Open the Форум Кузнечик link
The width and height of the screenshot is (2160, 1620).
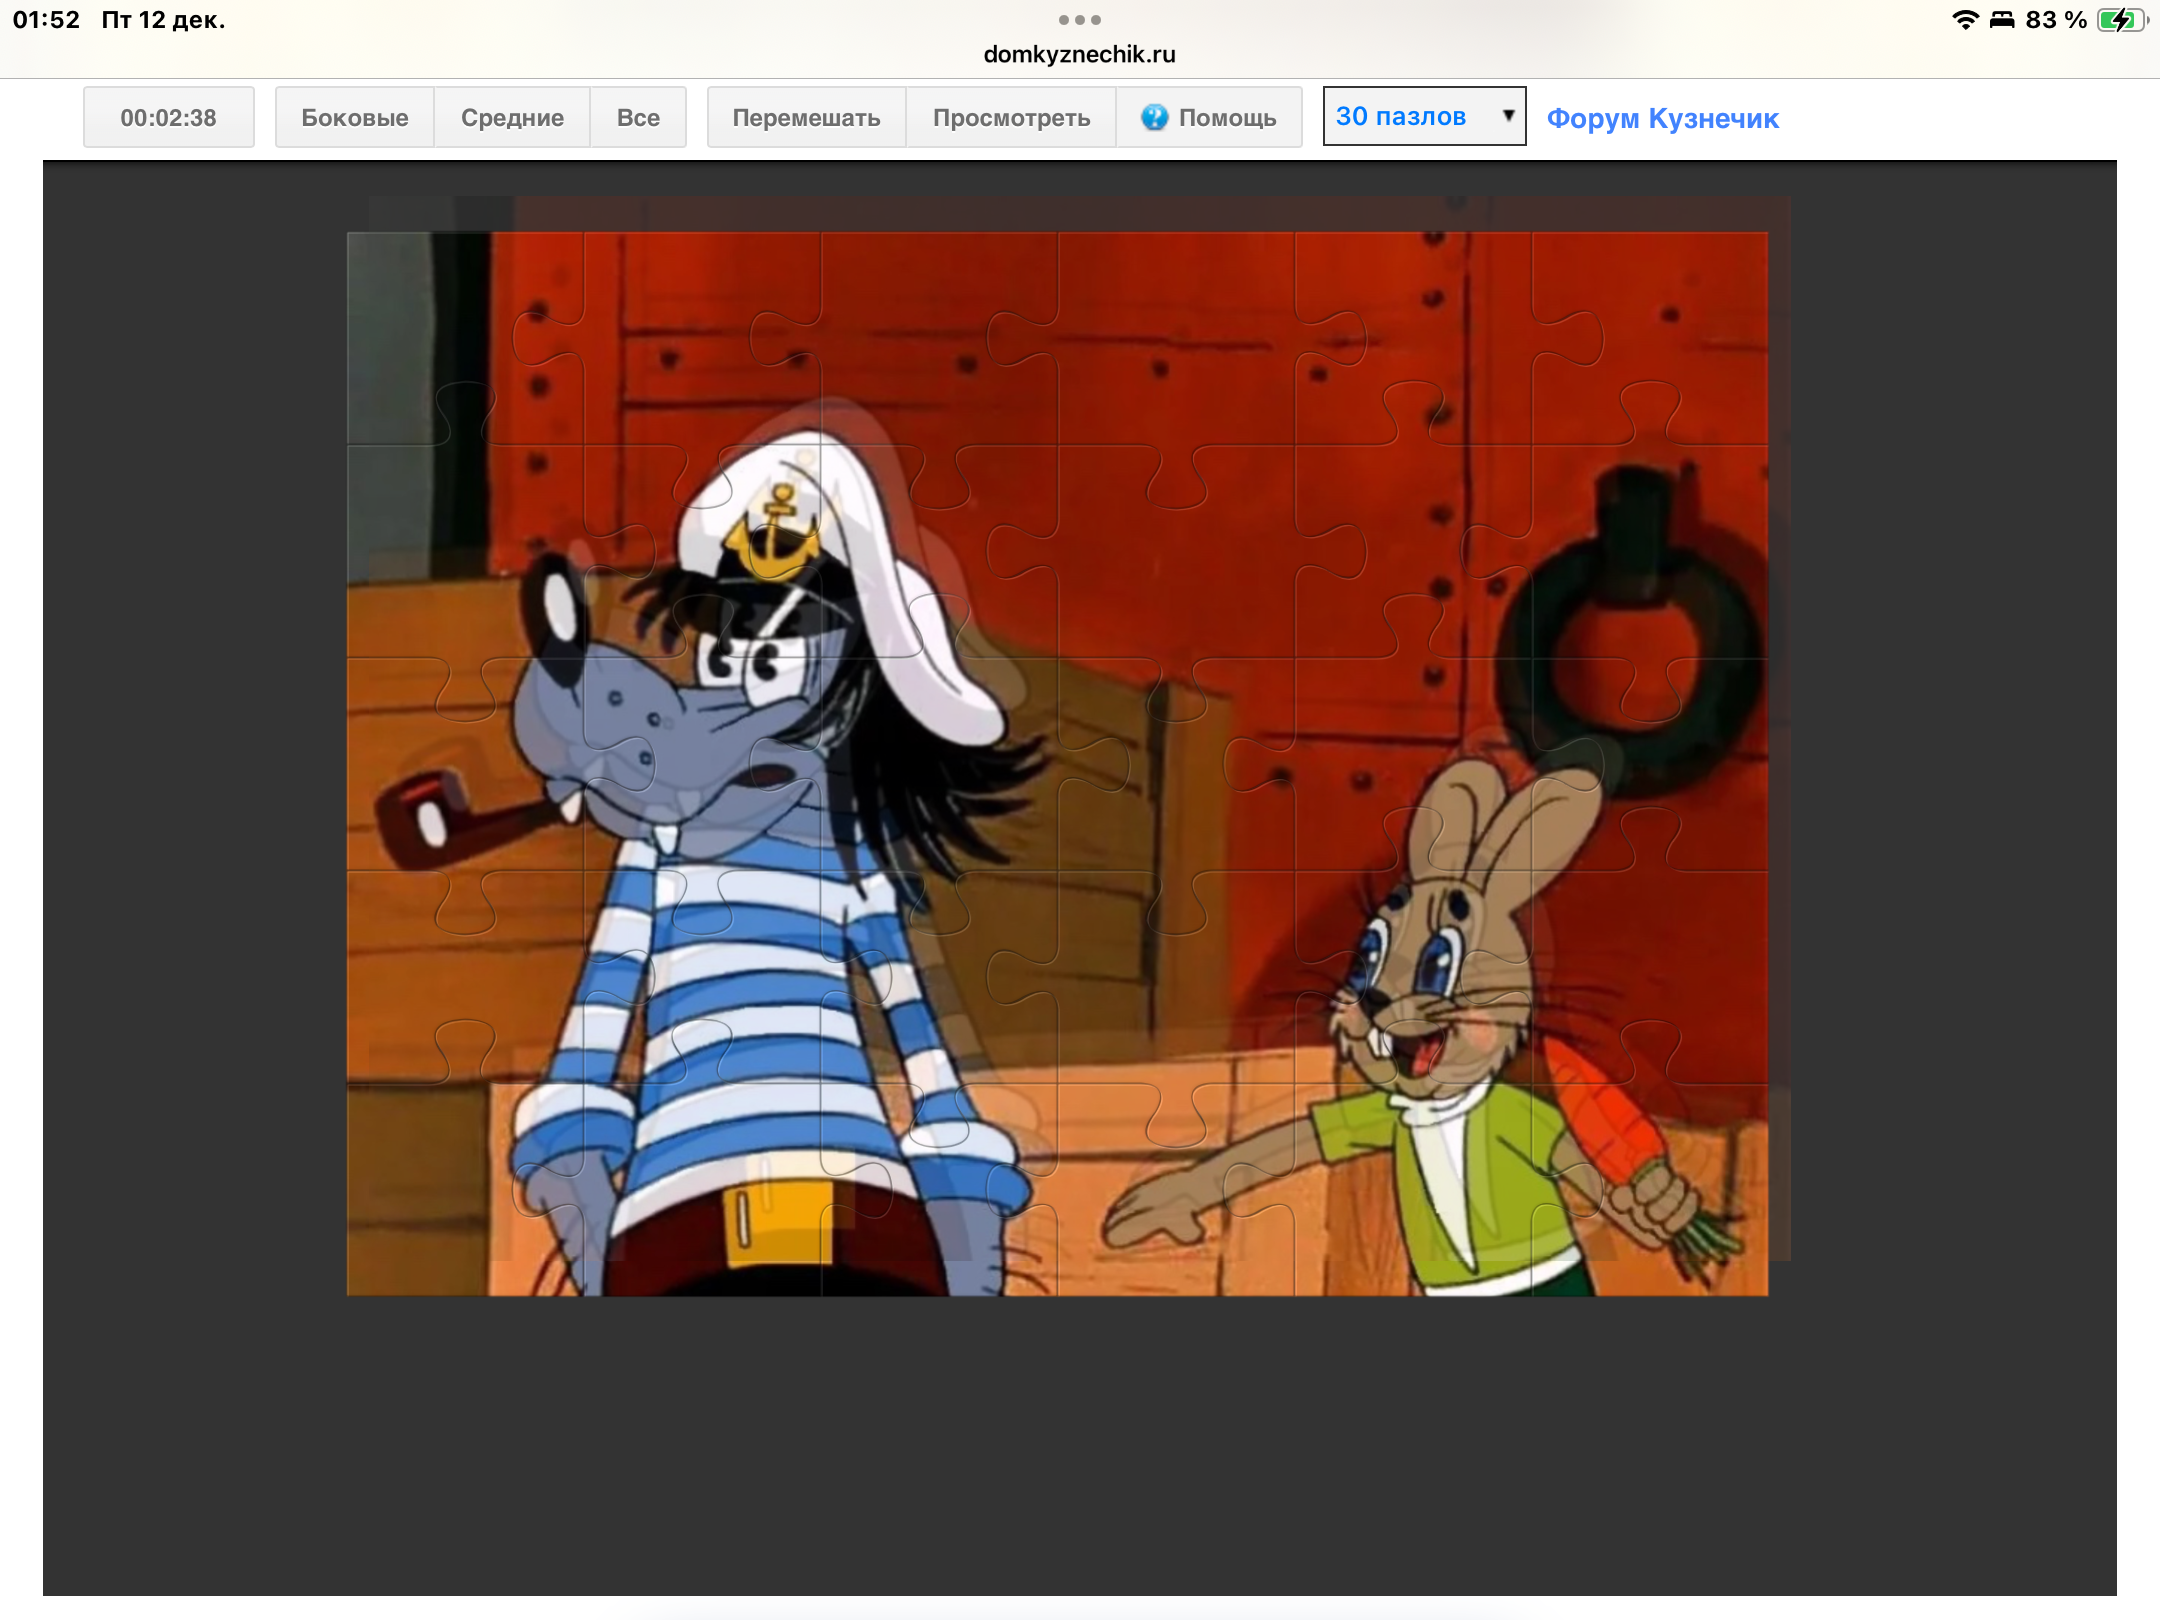tap(1662, 118)
